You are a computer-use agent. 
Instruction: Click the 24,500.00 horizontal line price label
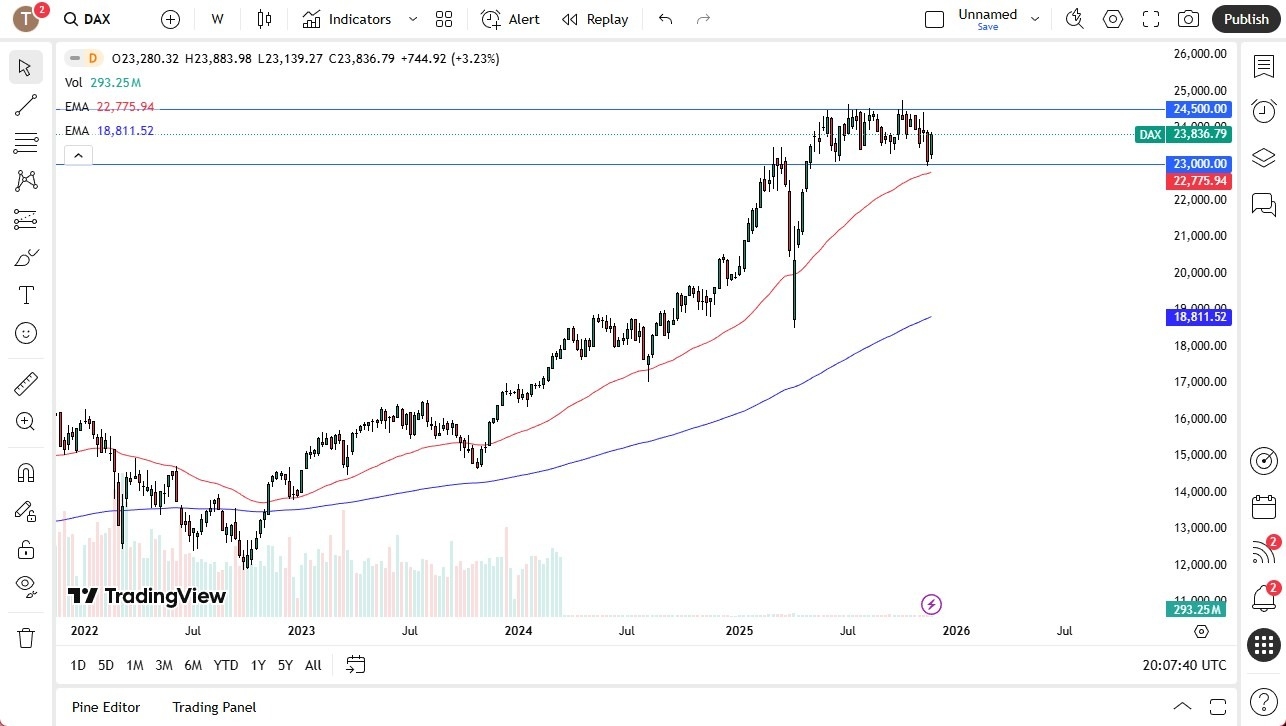point(1198,109)
